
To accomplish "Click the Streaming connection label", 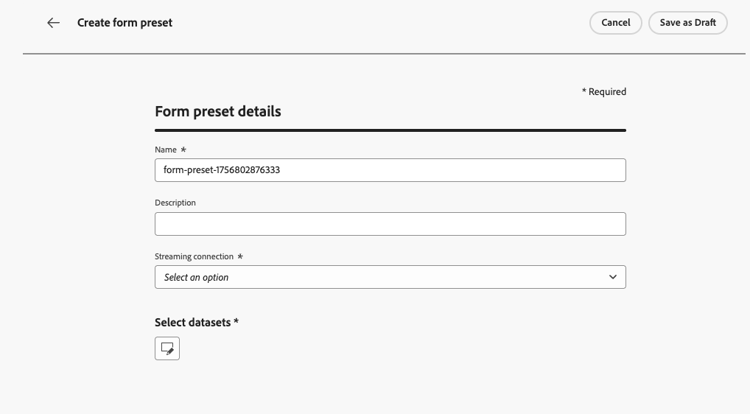I will pos(194,256).
